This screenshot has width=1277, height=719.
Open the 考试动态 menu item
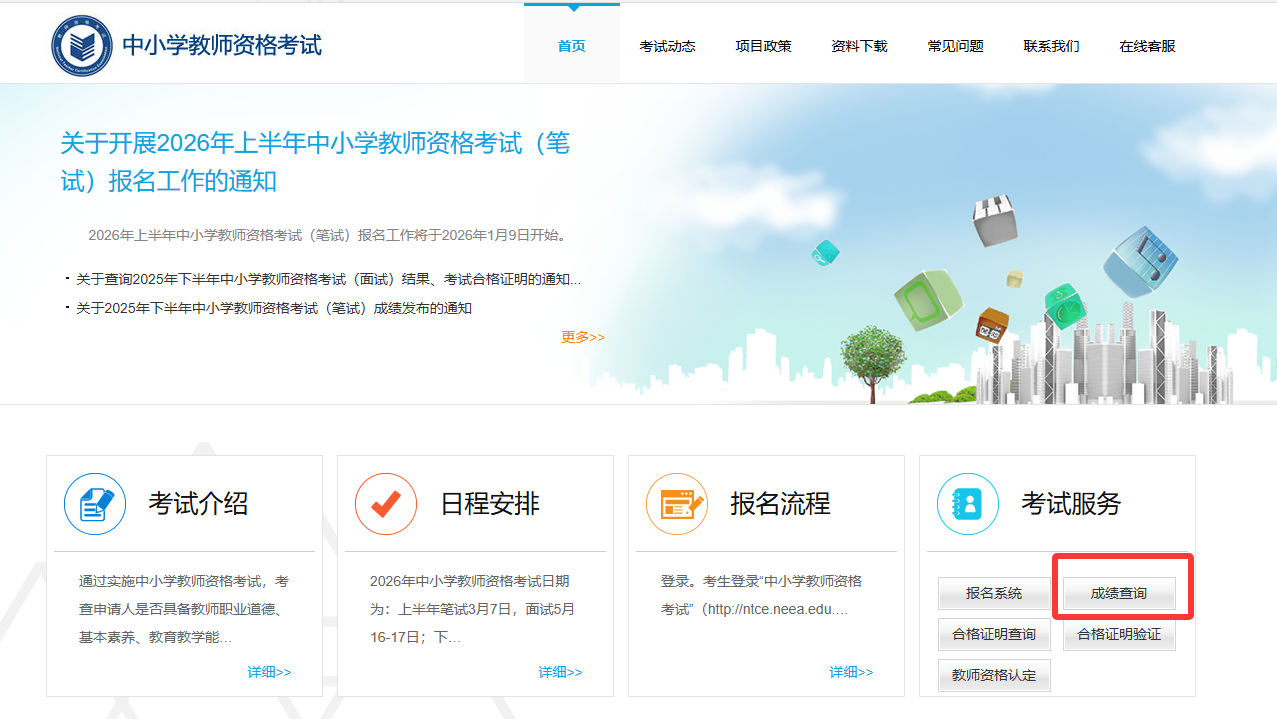(667, 46)
